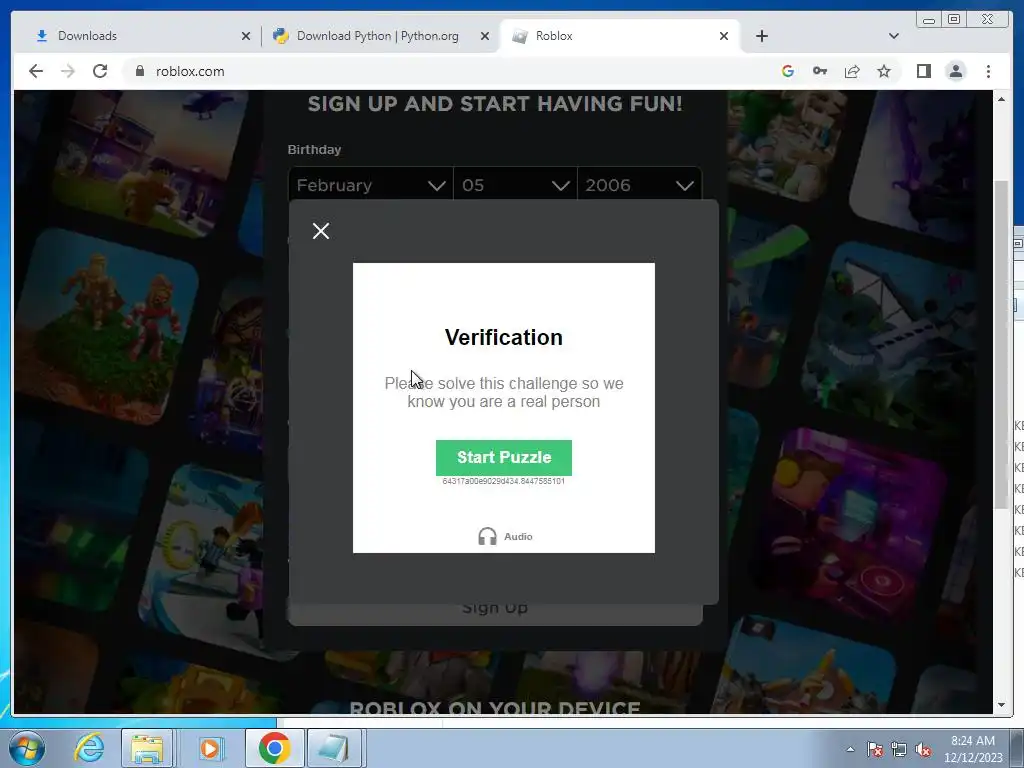
Task: Click the muted volume tray icon
Action: tap(923, 749)
